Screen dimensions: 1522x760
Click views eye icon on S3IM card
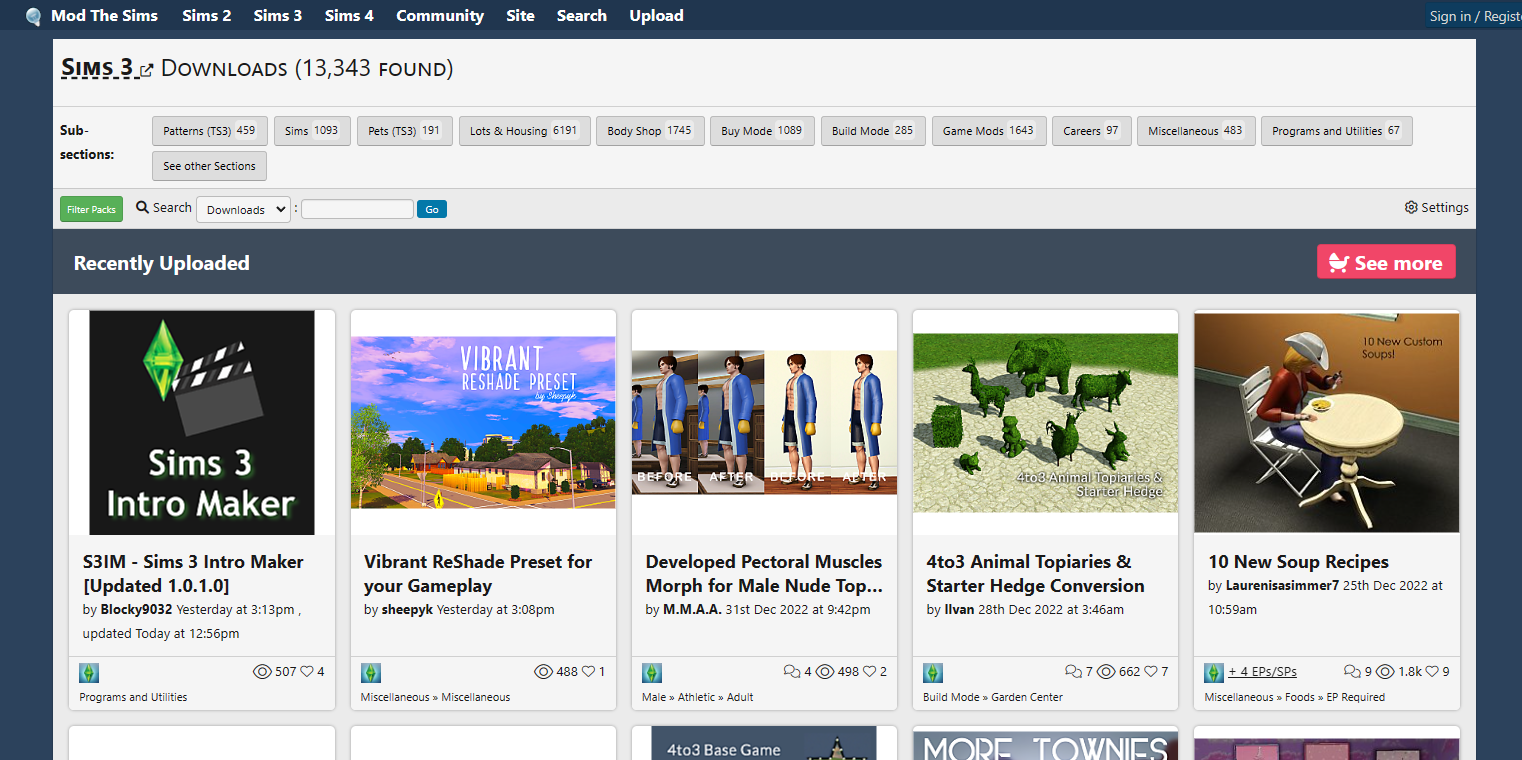click(x=263, y=672)
